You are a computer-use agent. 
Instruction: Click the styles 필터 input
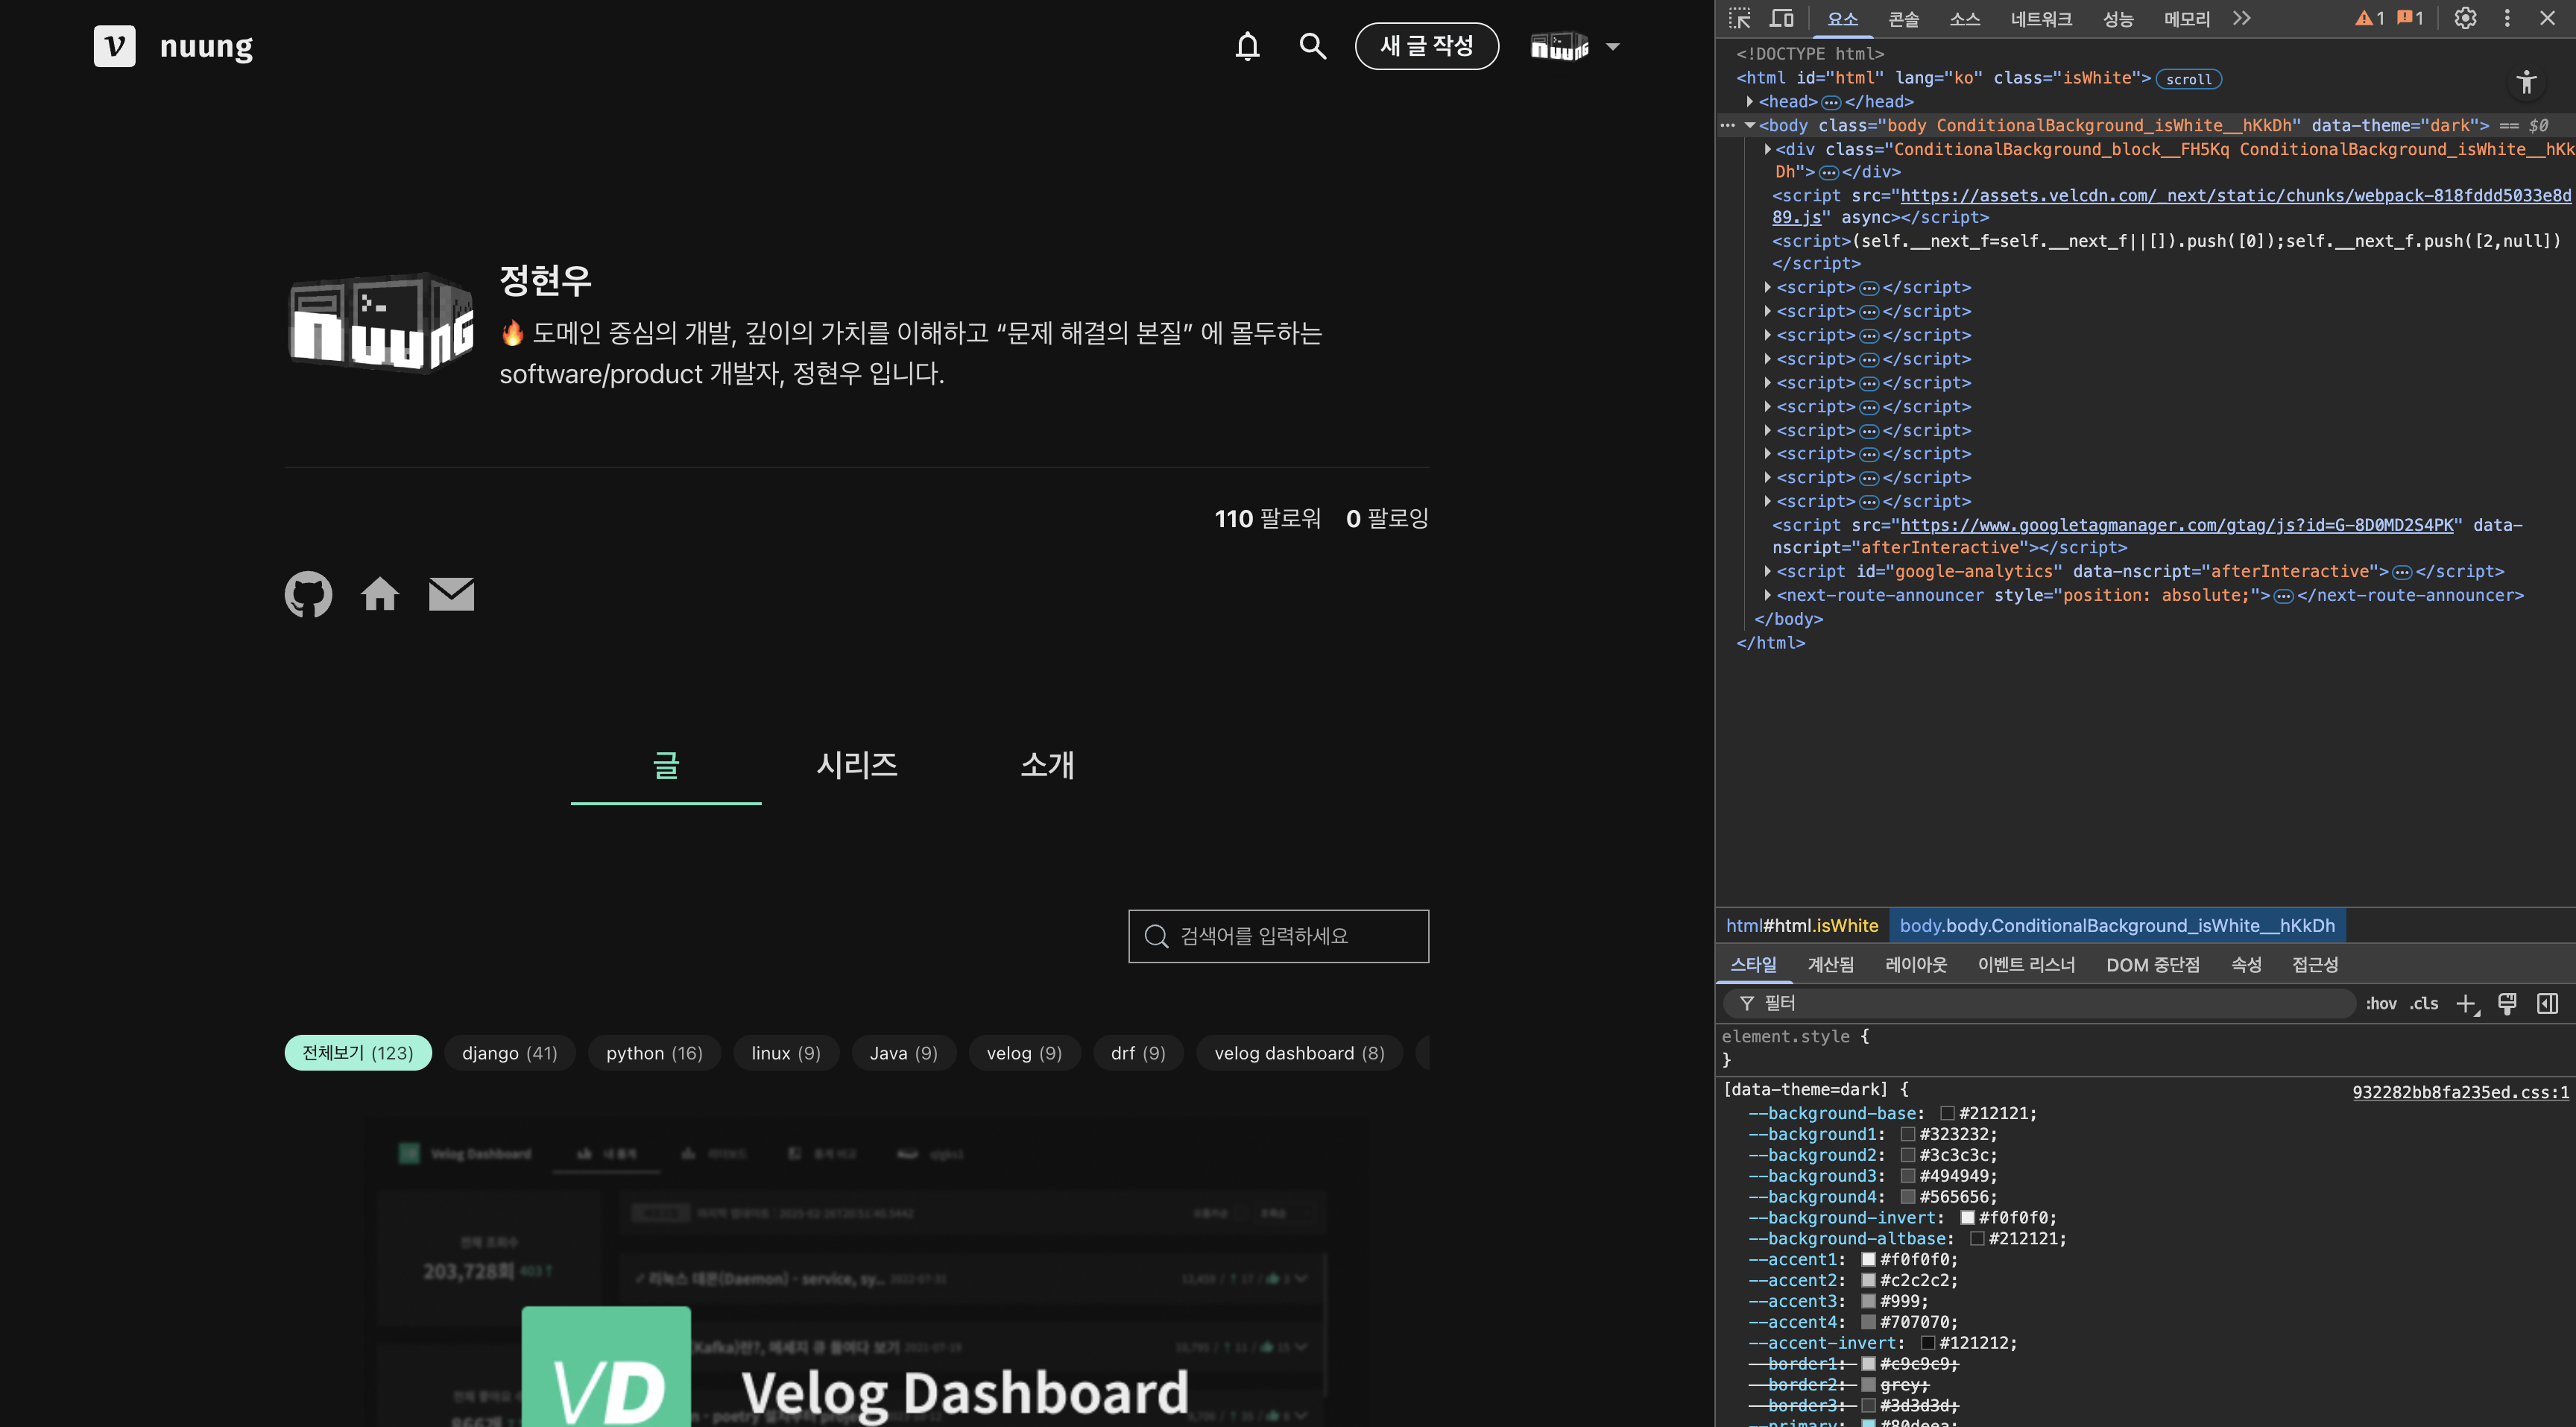(2039, 1003)
